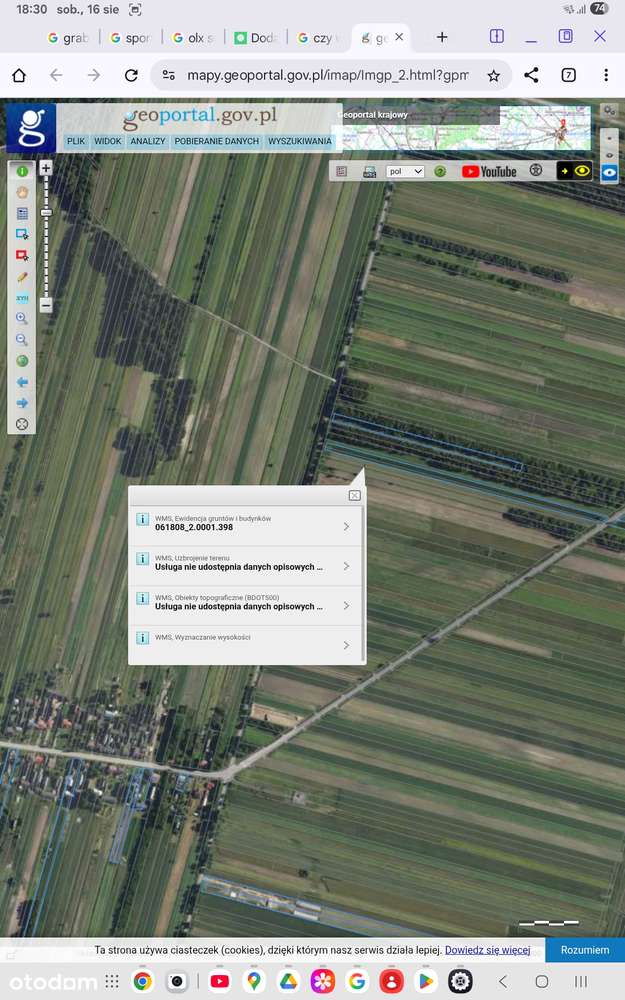Toggle the blue eye visibility button
This screenshot has height=1000, width=625.
[610, 173]
